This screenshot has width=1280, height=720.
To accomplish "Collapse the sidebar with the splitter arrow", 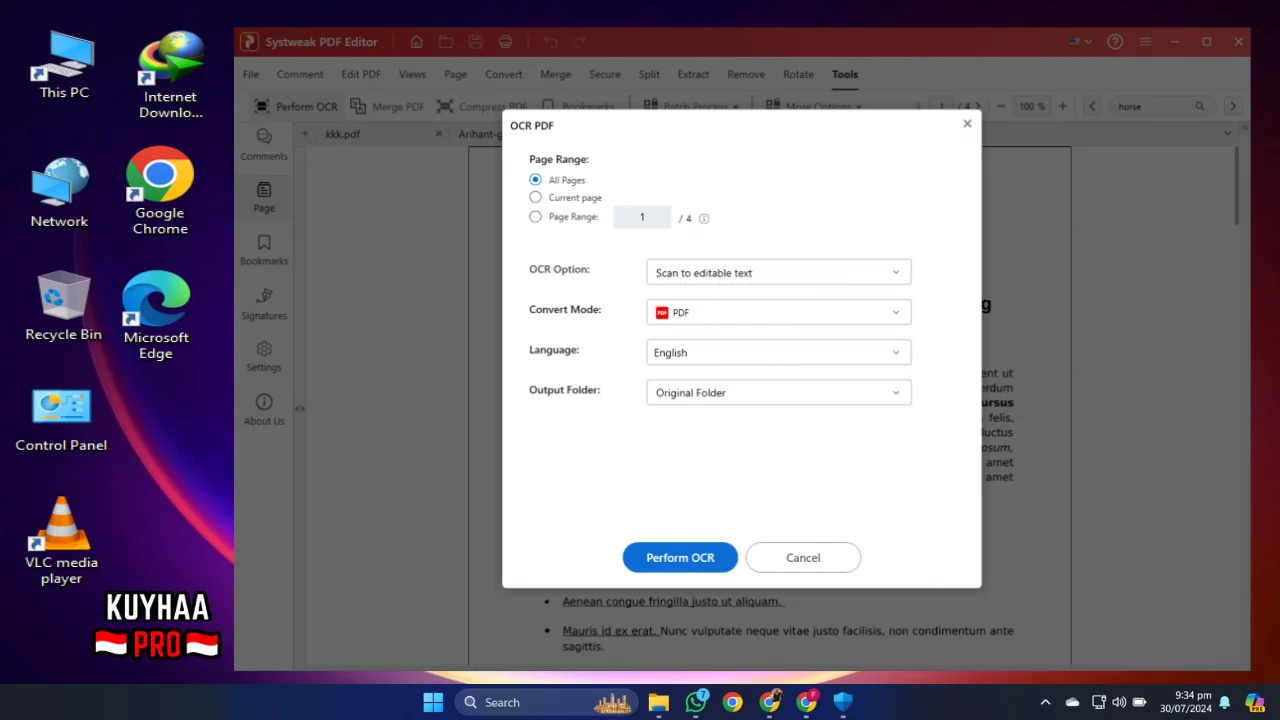I will (299, 408).
